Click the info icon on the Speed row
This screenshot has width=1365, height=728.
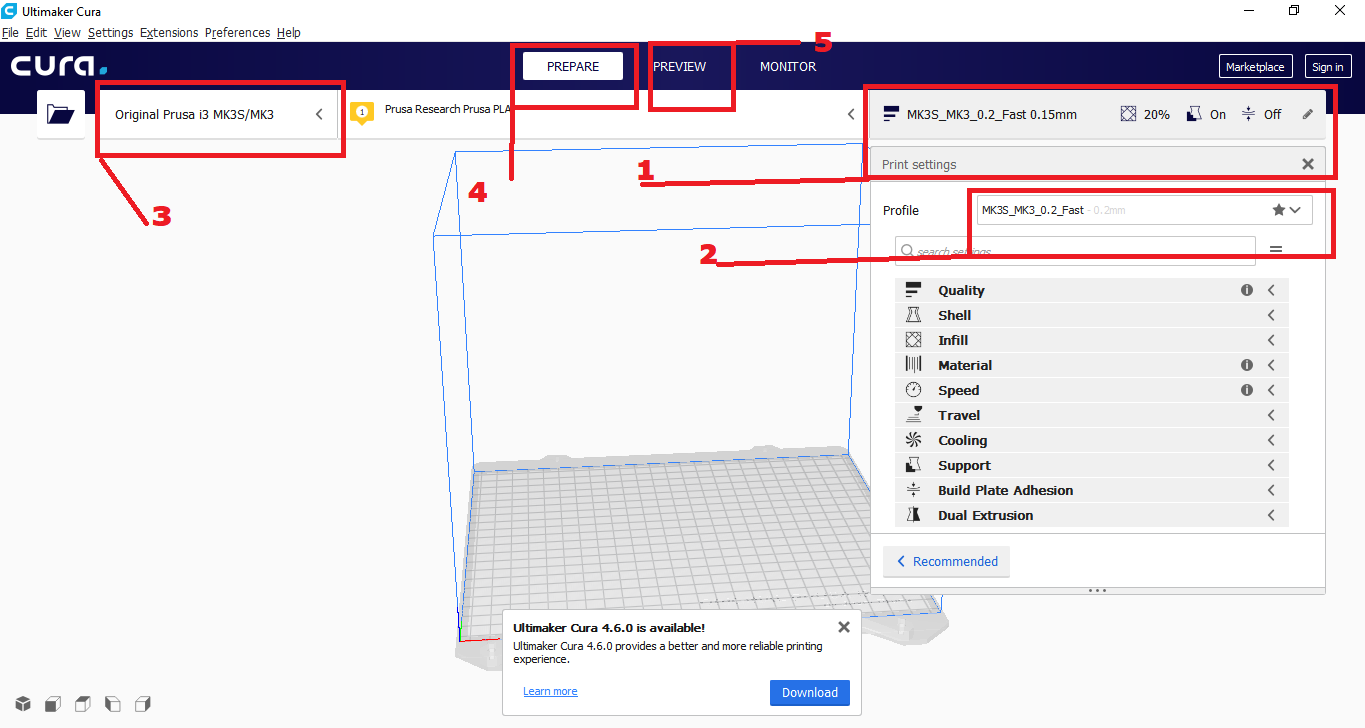point(1247,390)
